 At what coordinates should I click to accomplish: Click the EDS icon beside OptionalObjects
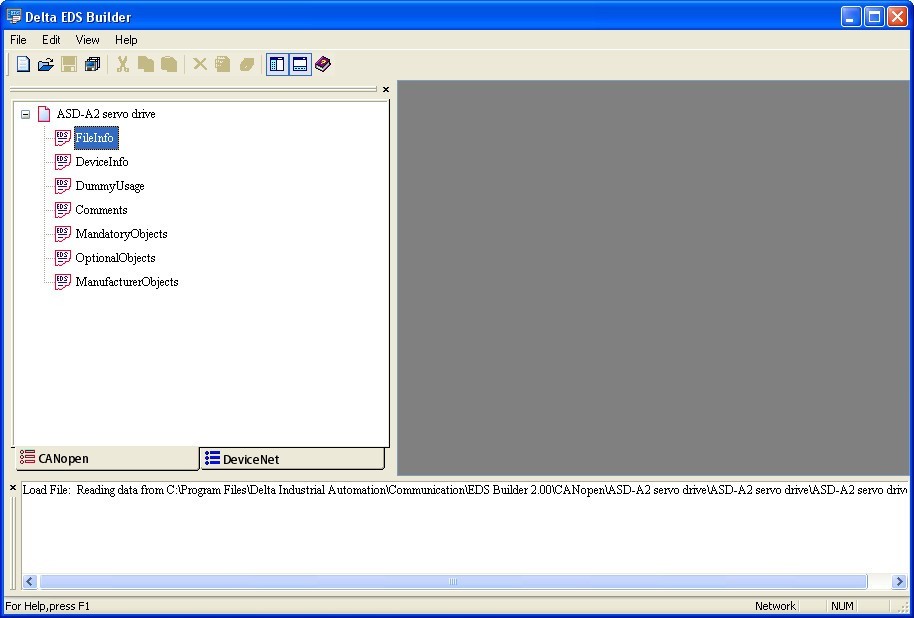[x=63, y=258]
